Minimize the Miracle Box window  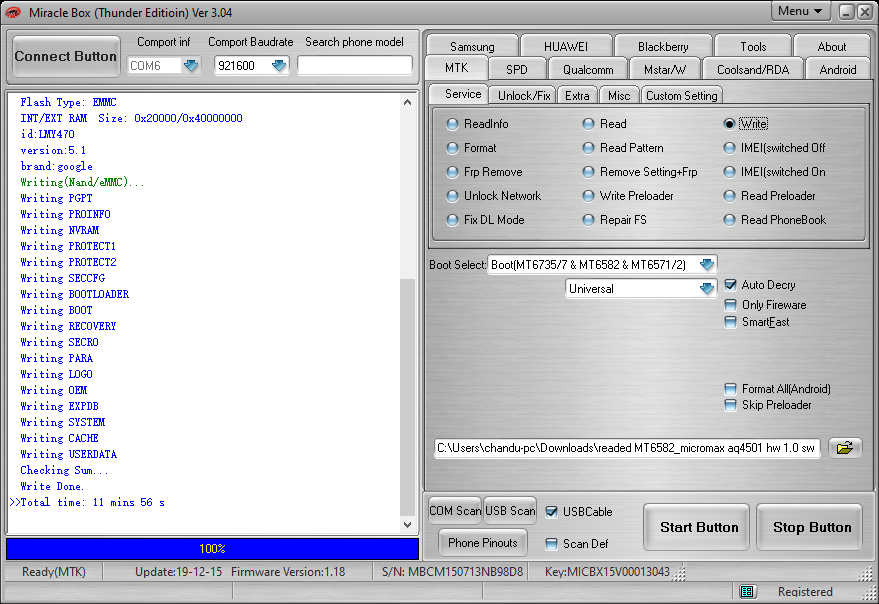[846, 12]
